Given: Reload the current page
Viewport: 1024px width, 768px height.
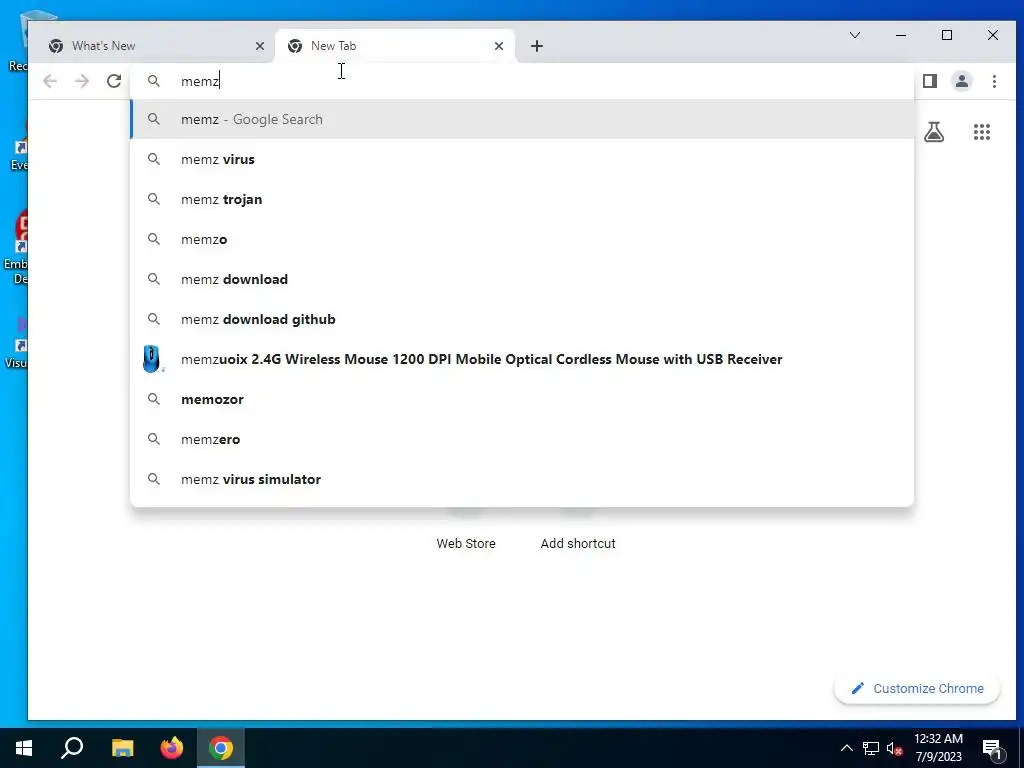Looking at the screenshot, I should [114, 81].
